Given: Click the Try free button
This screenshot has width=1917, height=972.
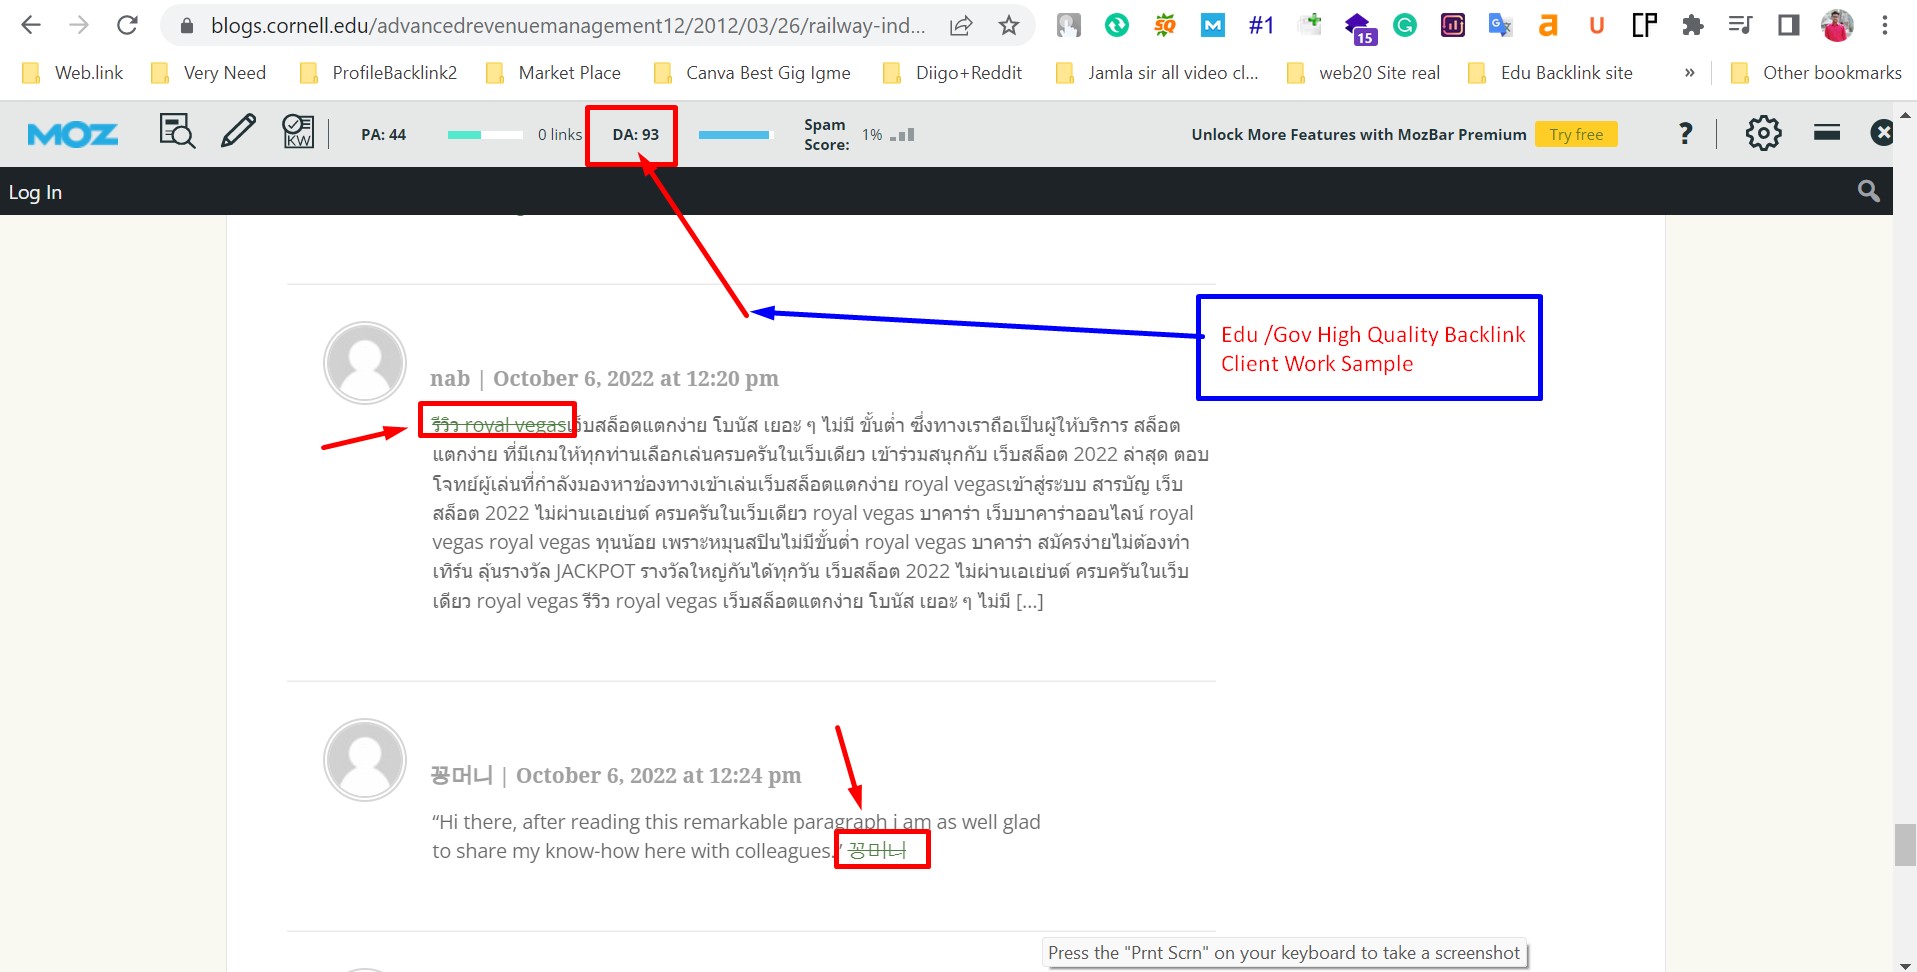Looking at the screenshot, I should pyautogui.click(x=1576, y=134).
